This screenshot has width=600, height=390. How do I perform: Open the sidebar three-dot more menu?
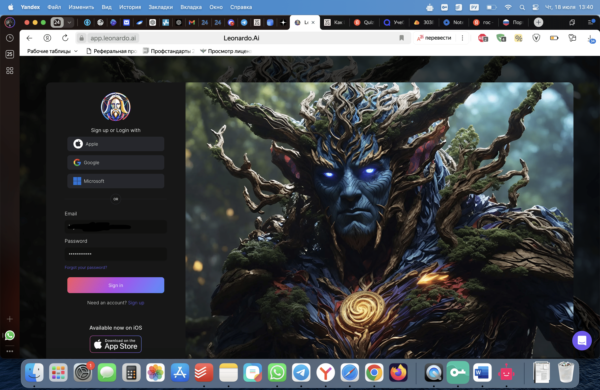pos(10,351)
